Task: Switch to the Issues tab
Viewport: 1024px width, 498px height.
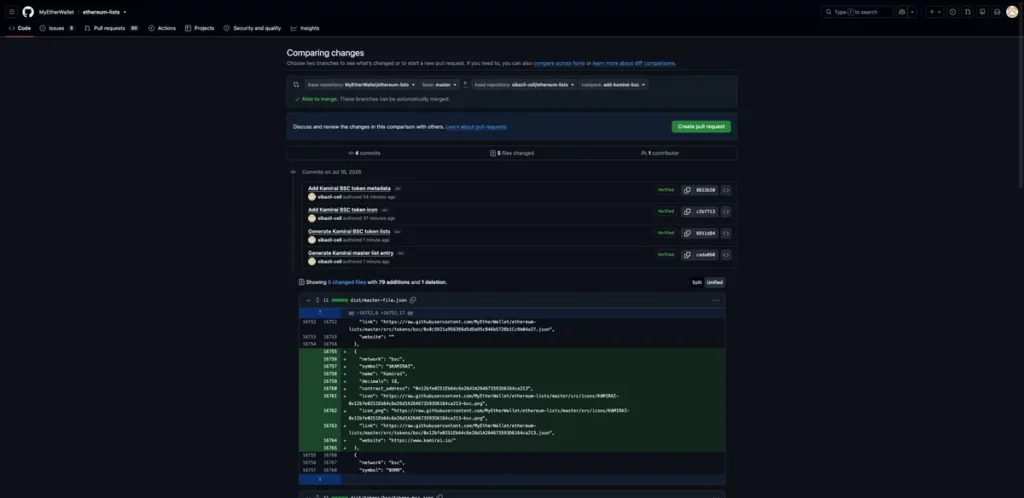Action: (57, 28)
